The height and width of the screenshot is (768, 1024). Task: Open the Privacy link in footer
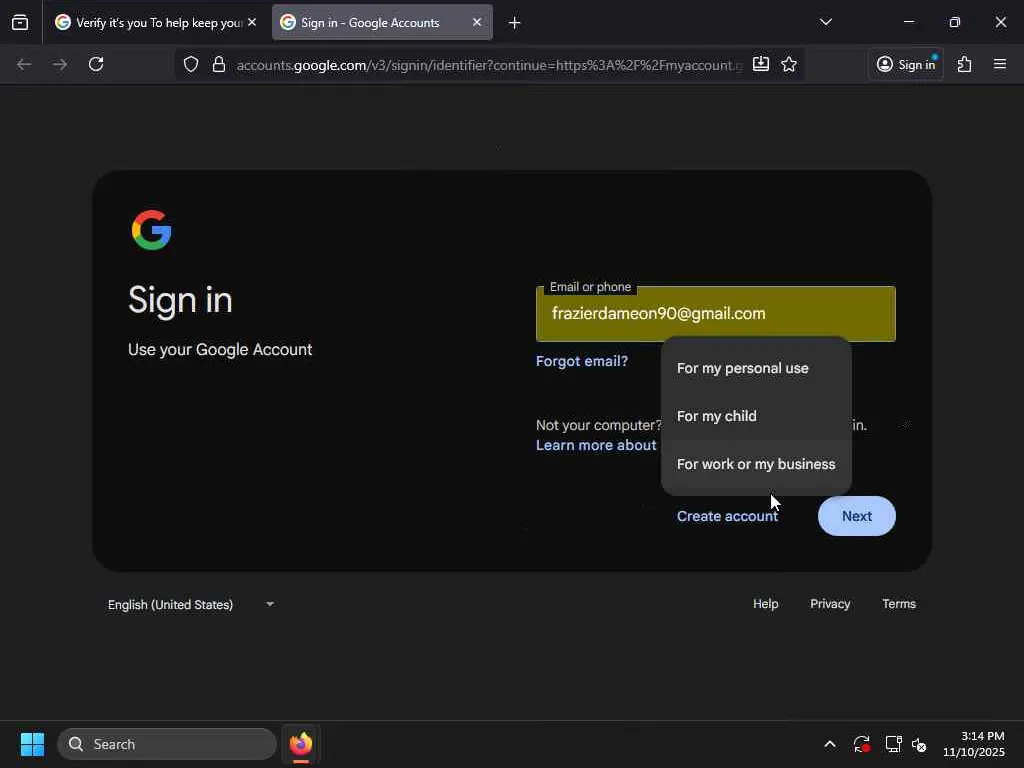tap(830, 604)
